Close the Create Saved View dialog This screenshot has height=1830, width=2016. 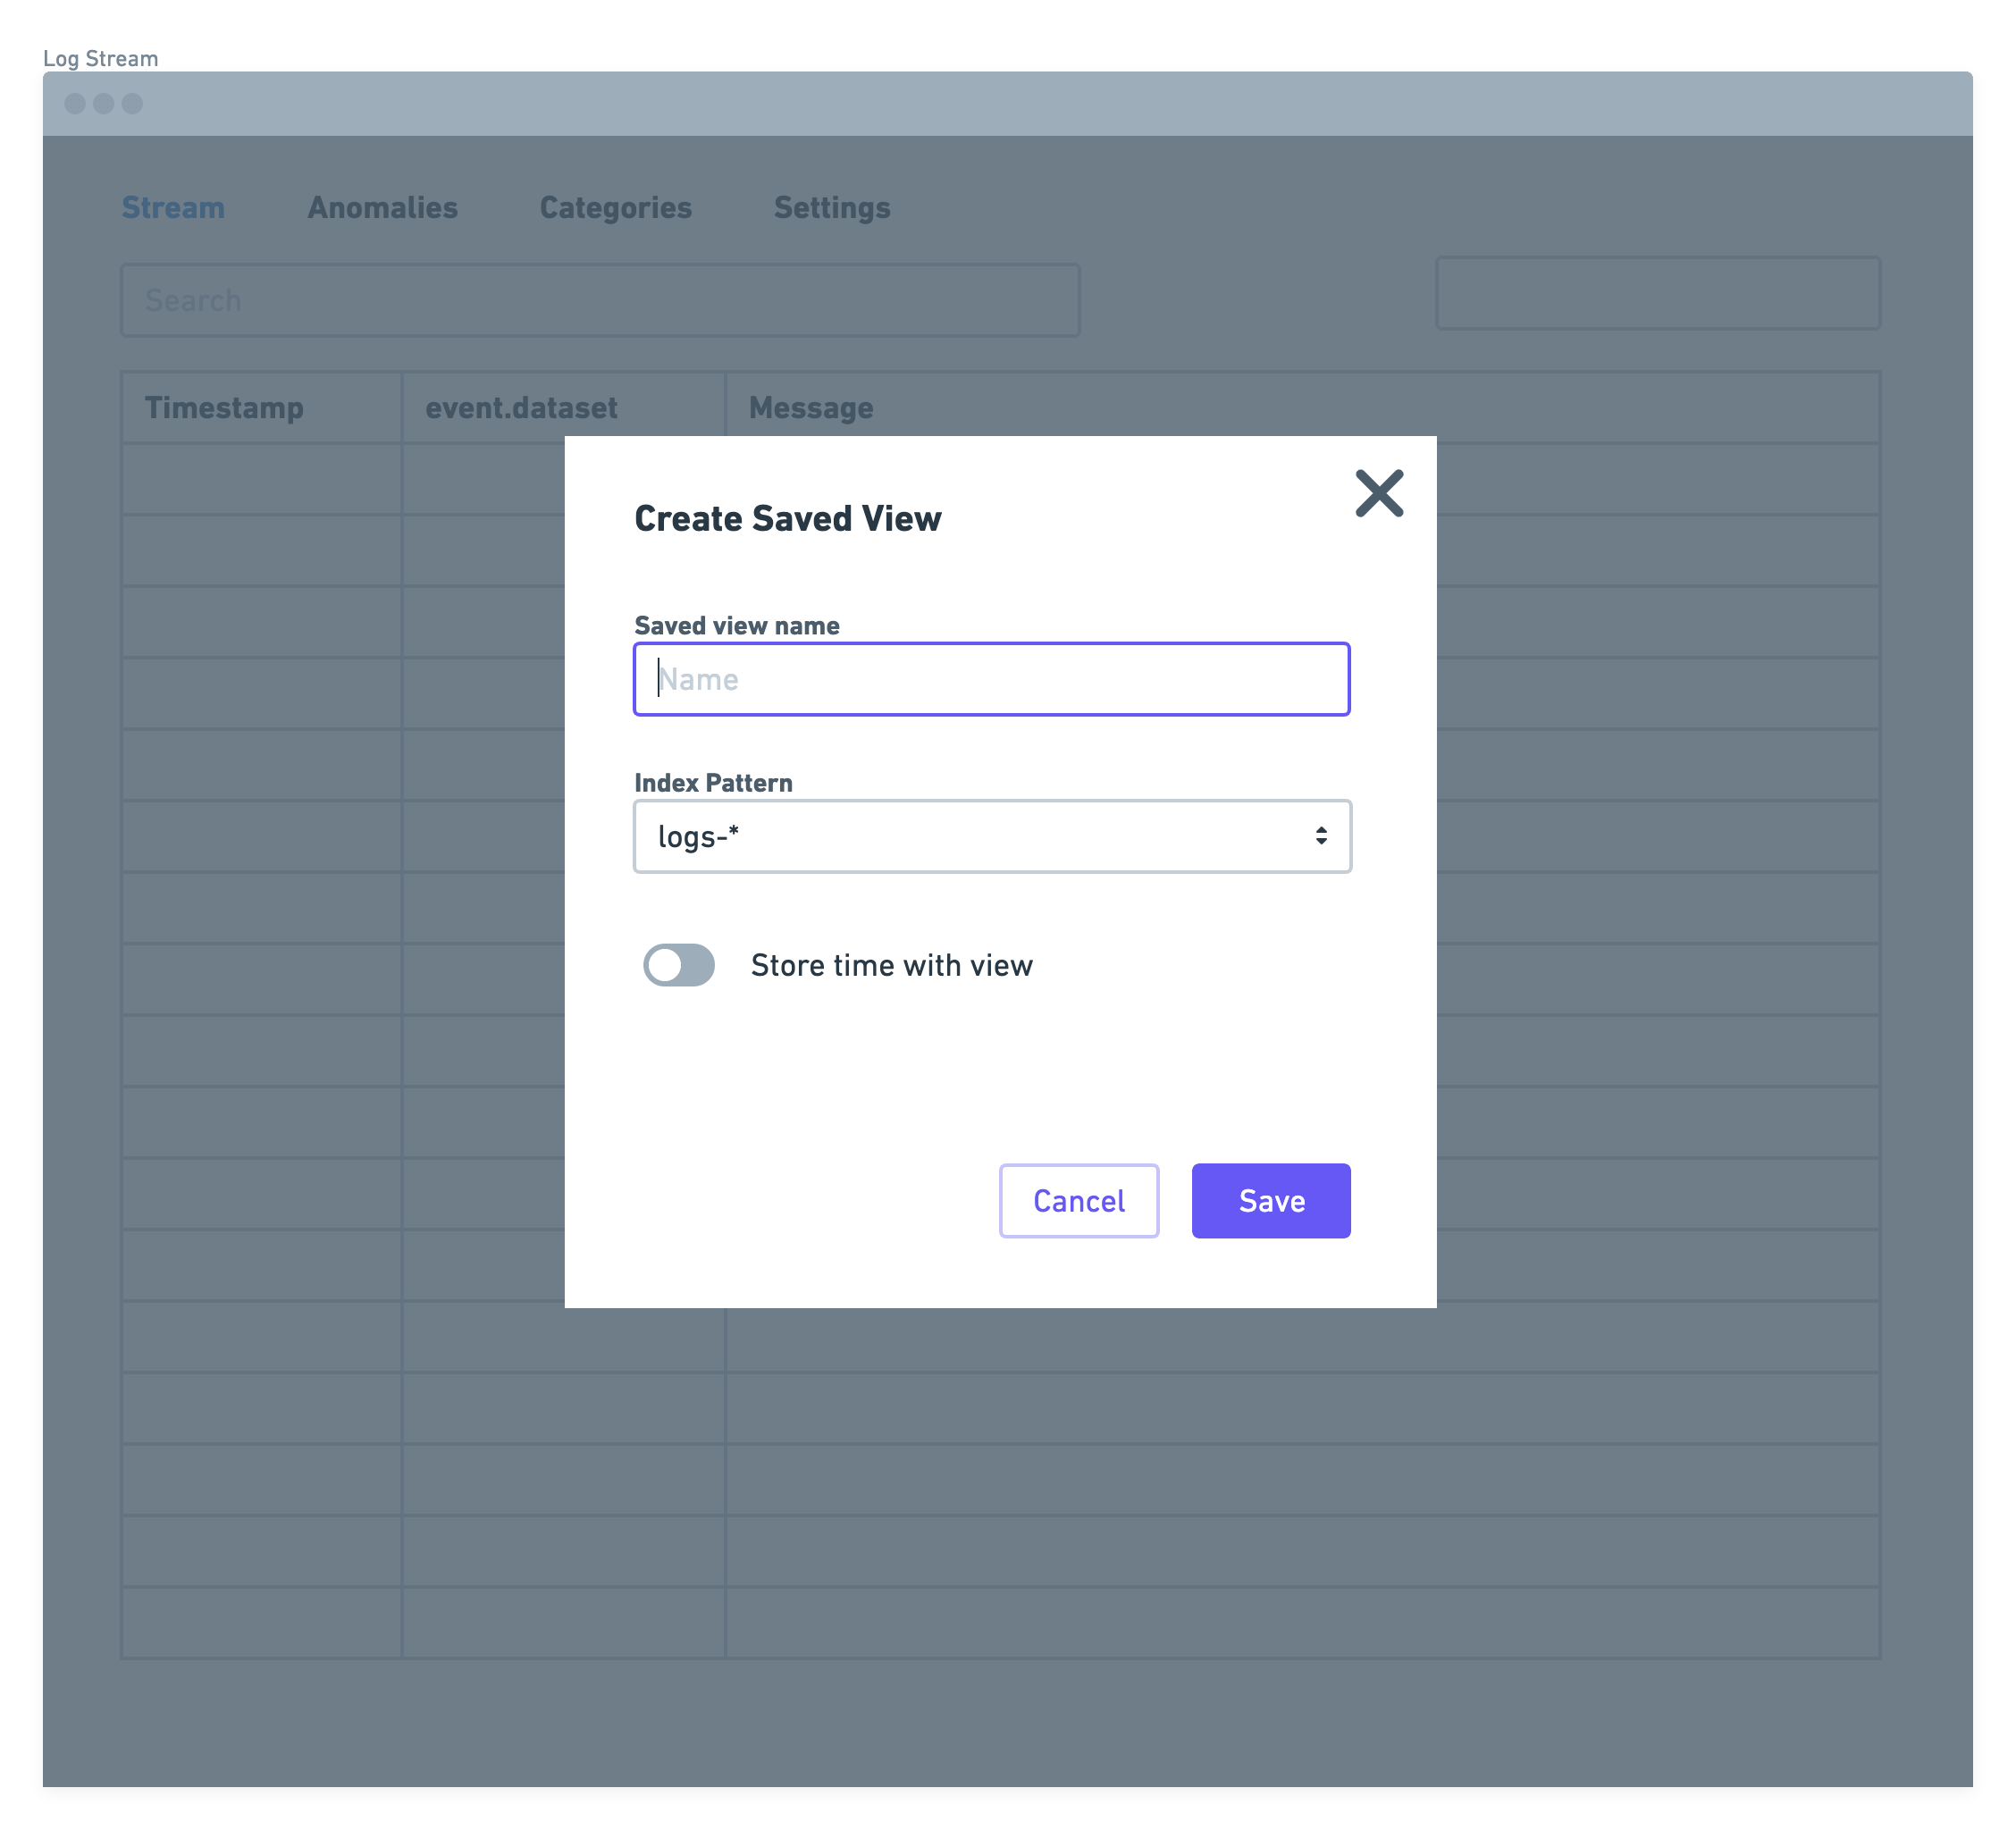[1378, 492]
